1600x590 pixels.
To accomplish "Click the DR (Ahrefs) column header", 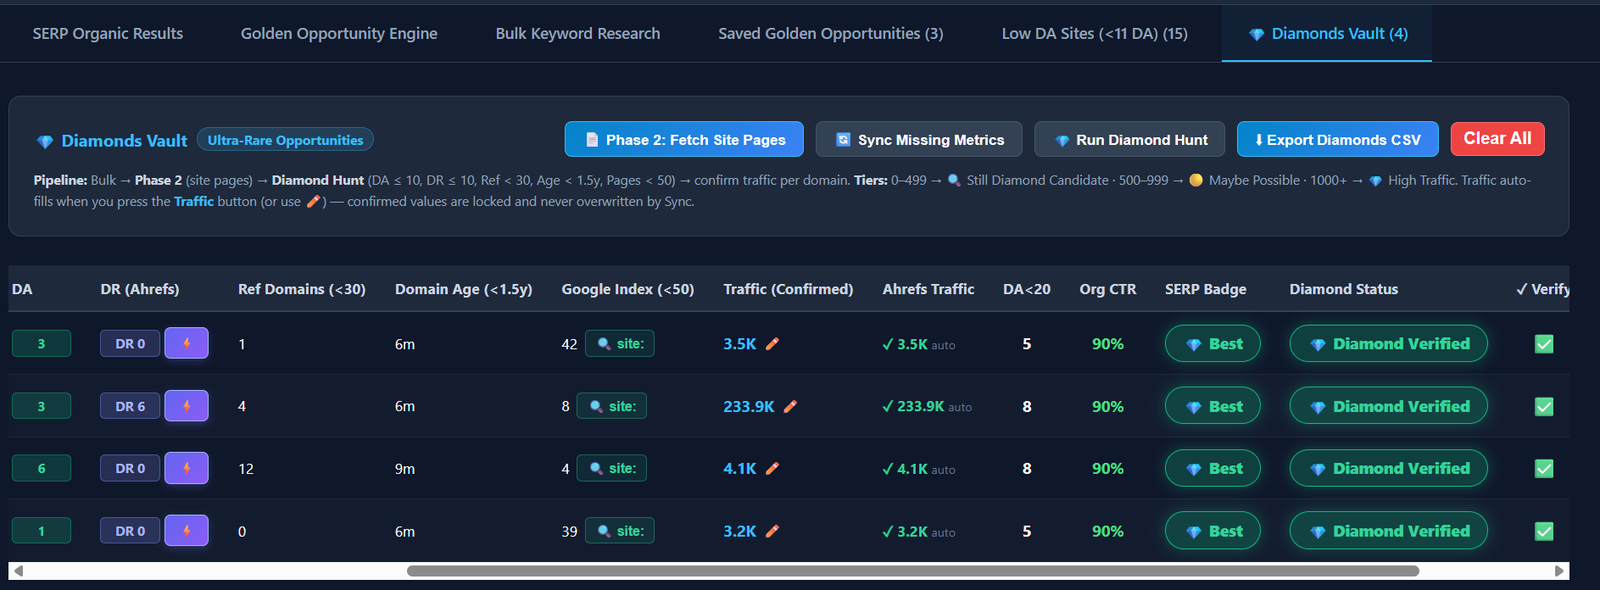I will 140,289.
